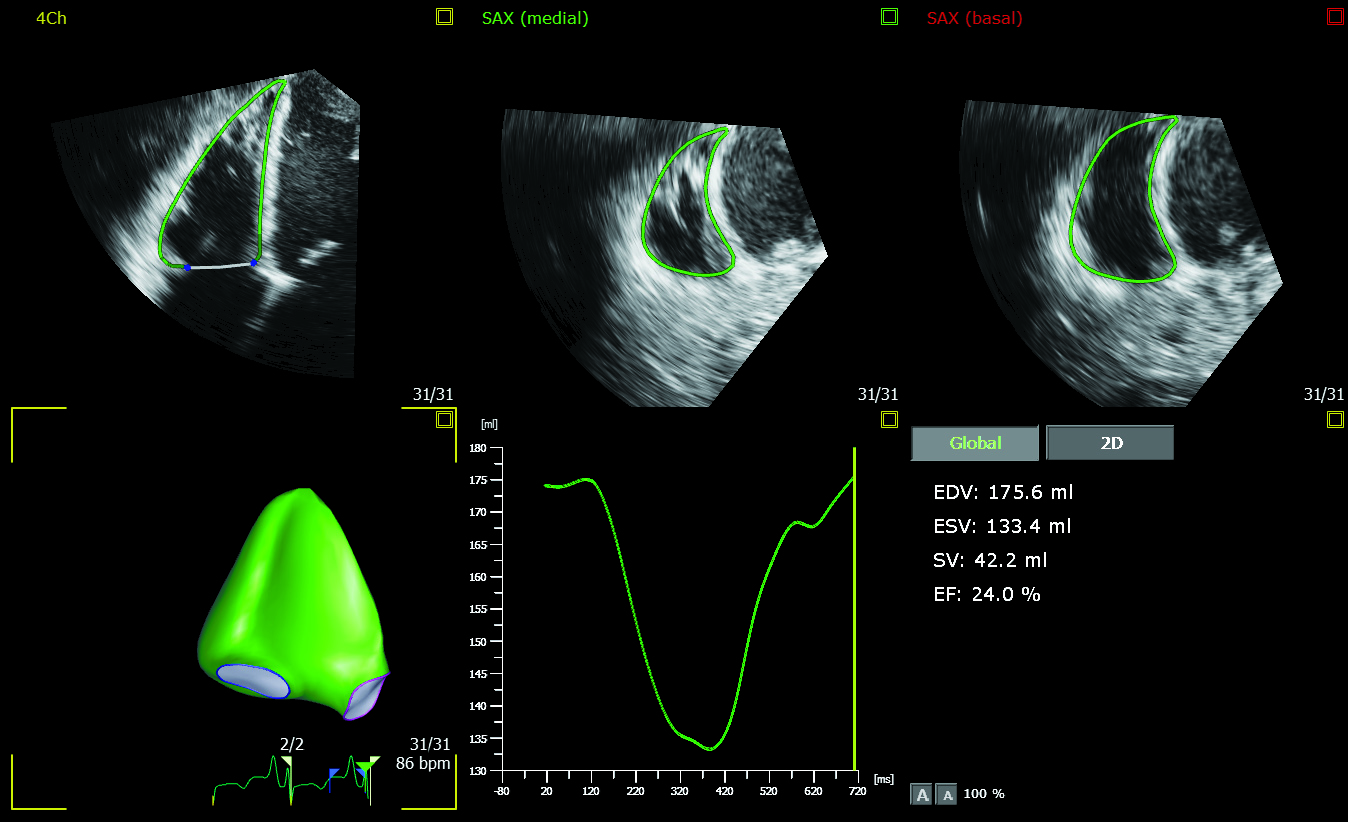
Task: Maximize the SAX (medial) view via green square icon
Action: 888,16
